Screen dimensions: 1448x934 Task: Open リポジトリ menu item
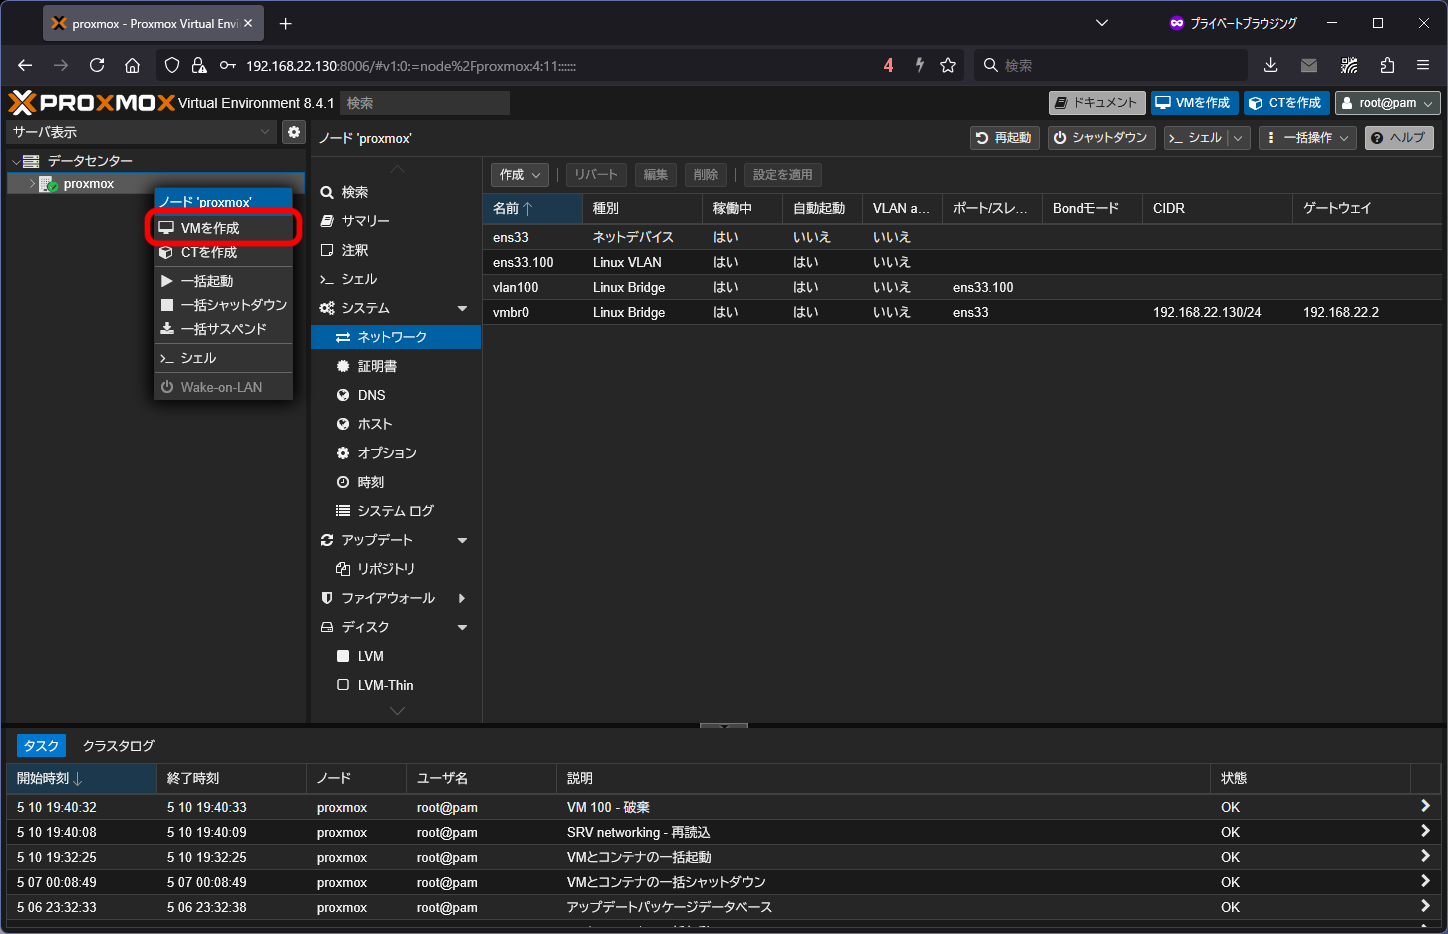tap(396, 569)
